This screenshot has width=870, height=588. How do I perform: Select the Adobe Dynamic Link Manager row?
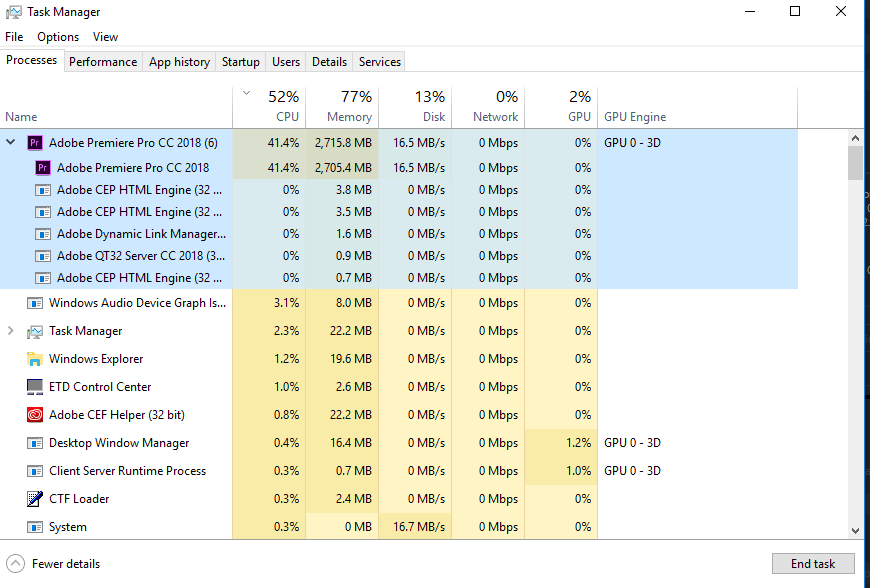[141, 234]
